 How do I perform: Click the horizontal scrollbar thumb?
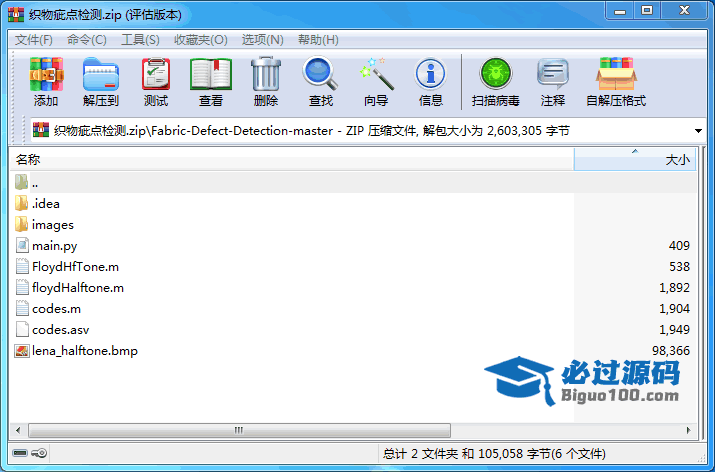pyautogui.click(x=239, y=430)
